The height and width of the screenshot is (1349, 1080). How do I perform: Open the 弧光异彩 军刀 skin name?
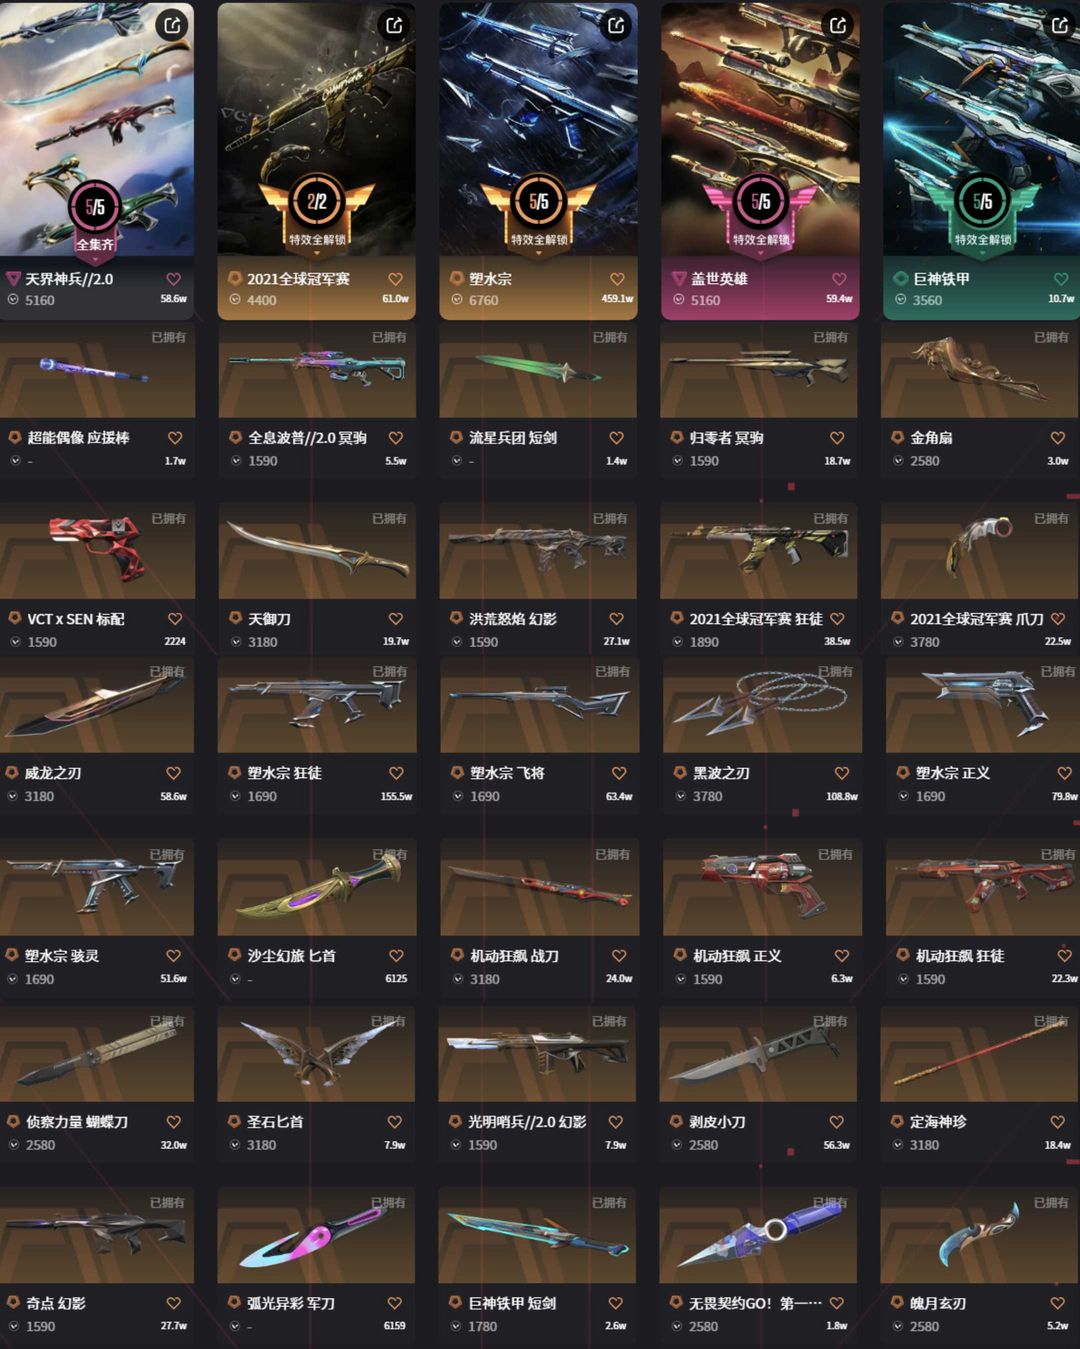291,1303
